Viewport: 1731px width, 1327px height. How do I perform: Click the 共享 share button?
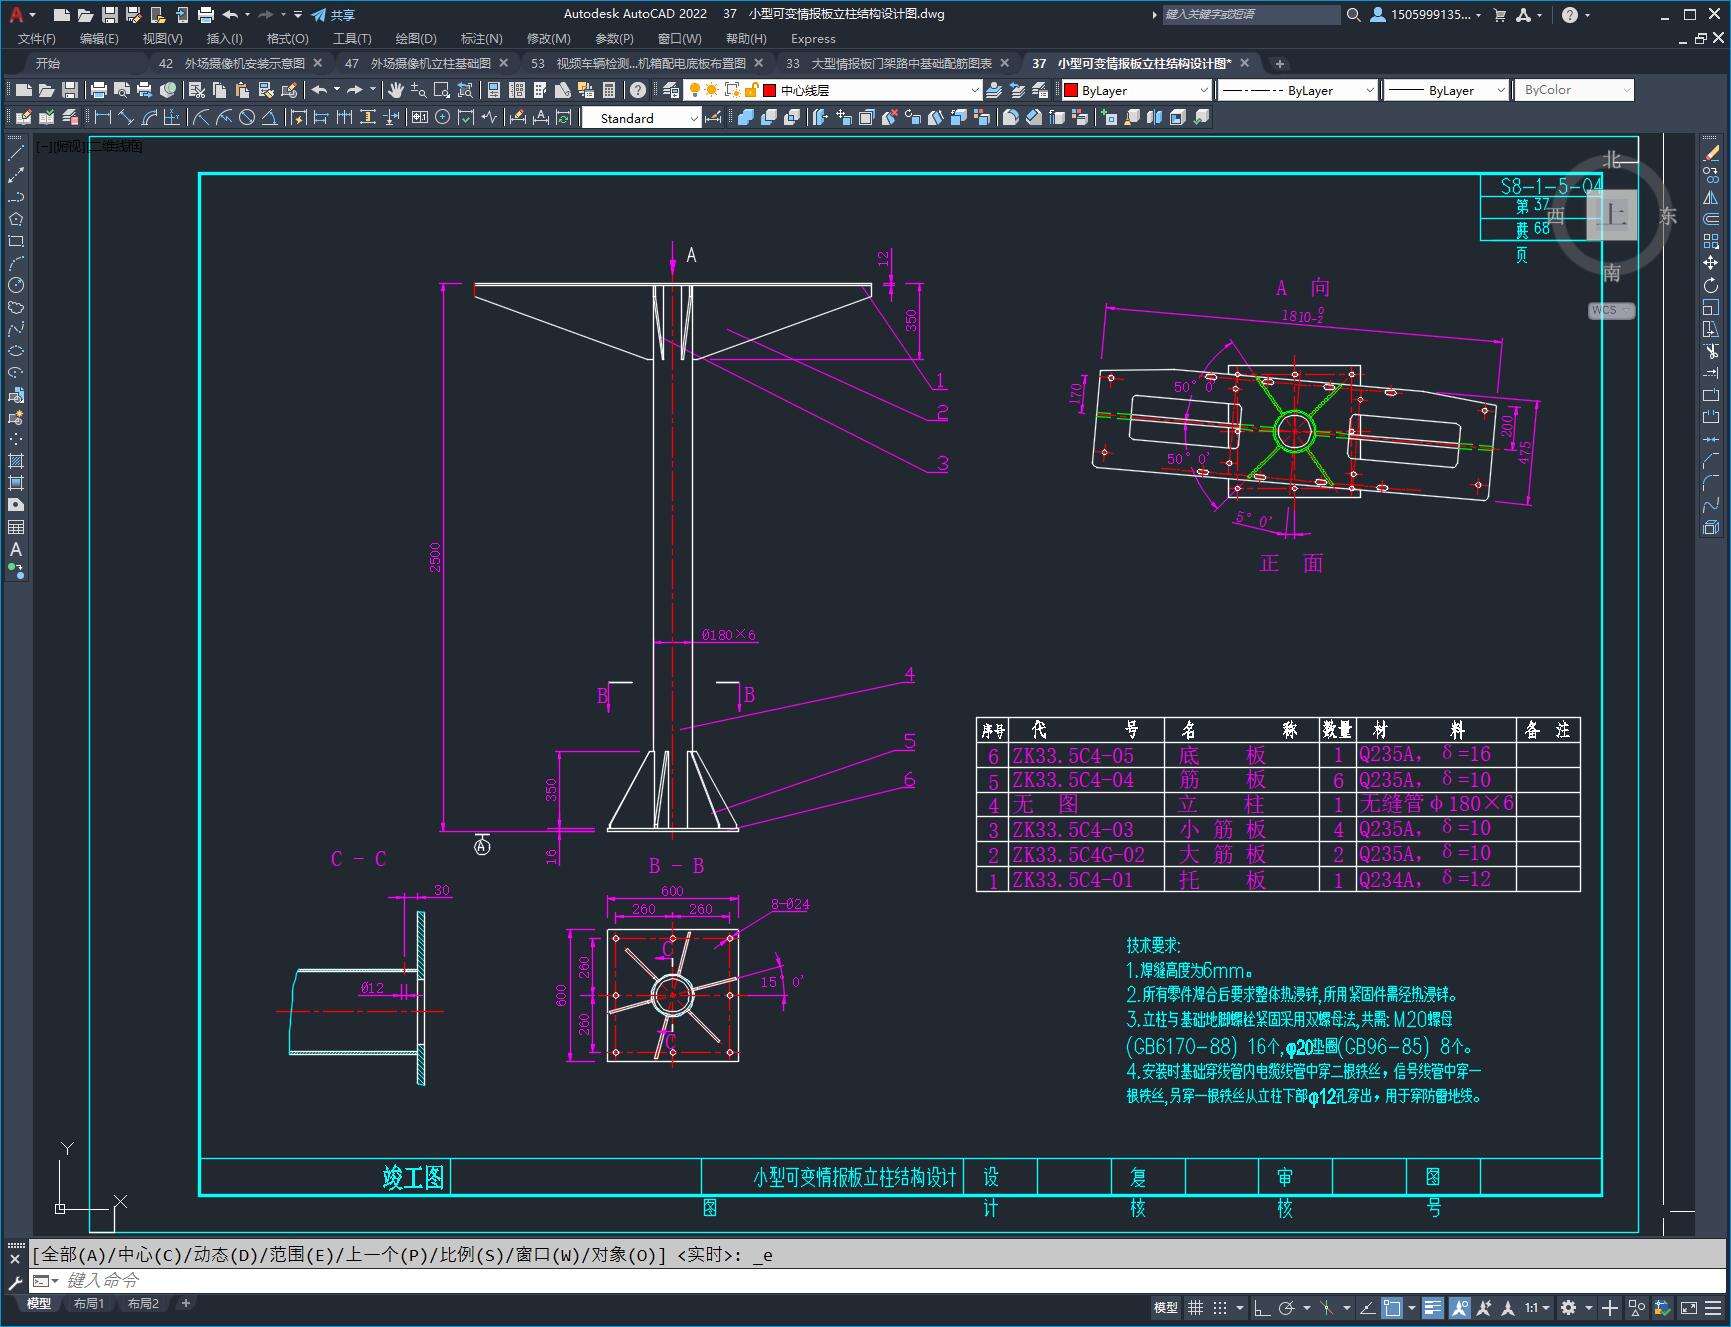(x=333, y=14)
